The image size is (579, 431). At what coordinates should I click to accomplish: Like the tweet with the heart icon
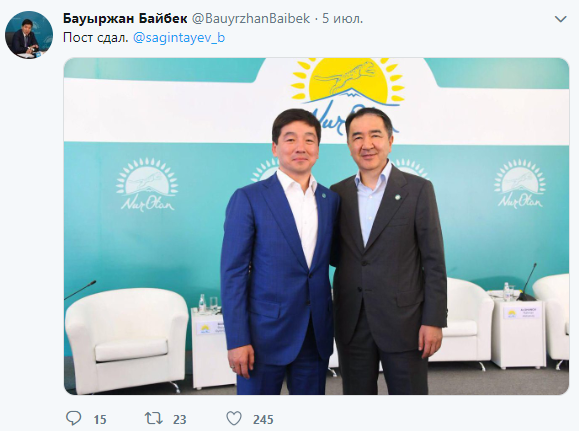pyautogui.click(x=234, y=418)
